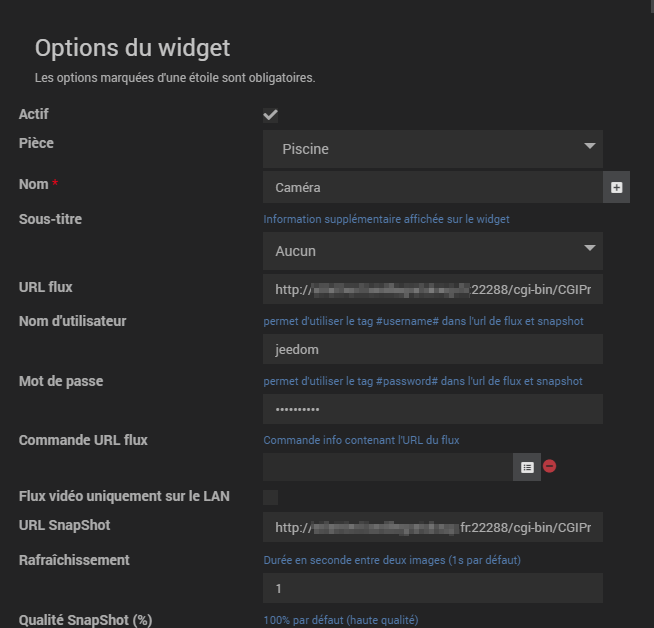Click into the URL flux field

433,289
